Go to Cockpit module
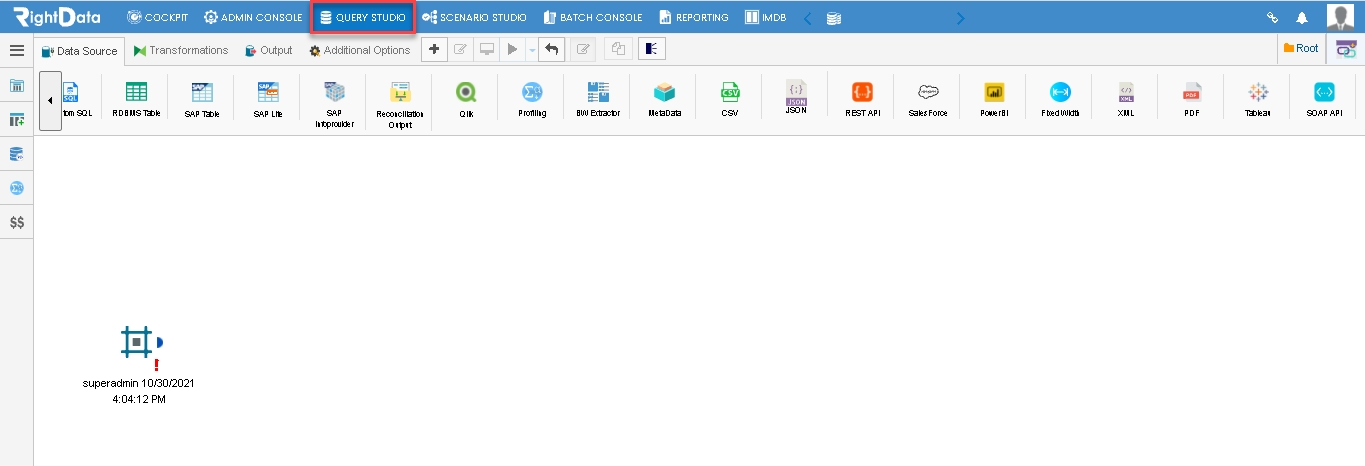This screenshot has height=466, width=1365. [x=158, y=17]
